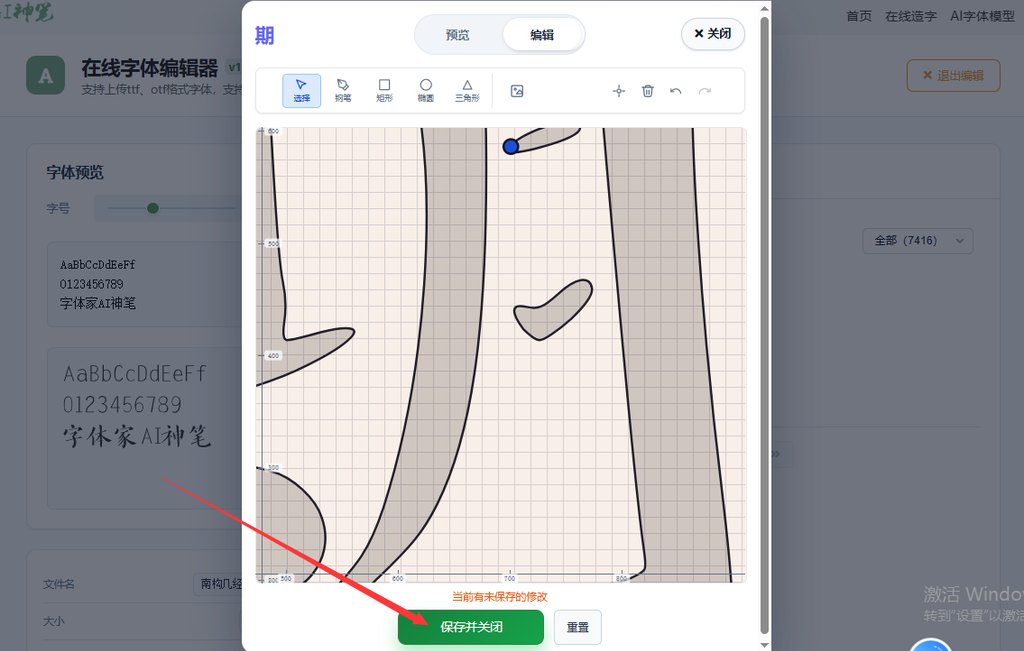
Task: Open the 在线造字 nav link
Action: [911, 16]
